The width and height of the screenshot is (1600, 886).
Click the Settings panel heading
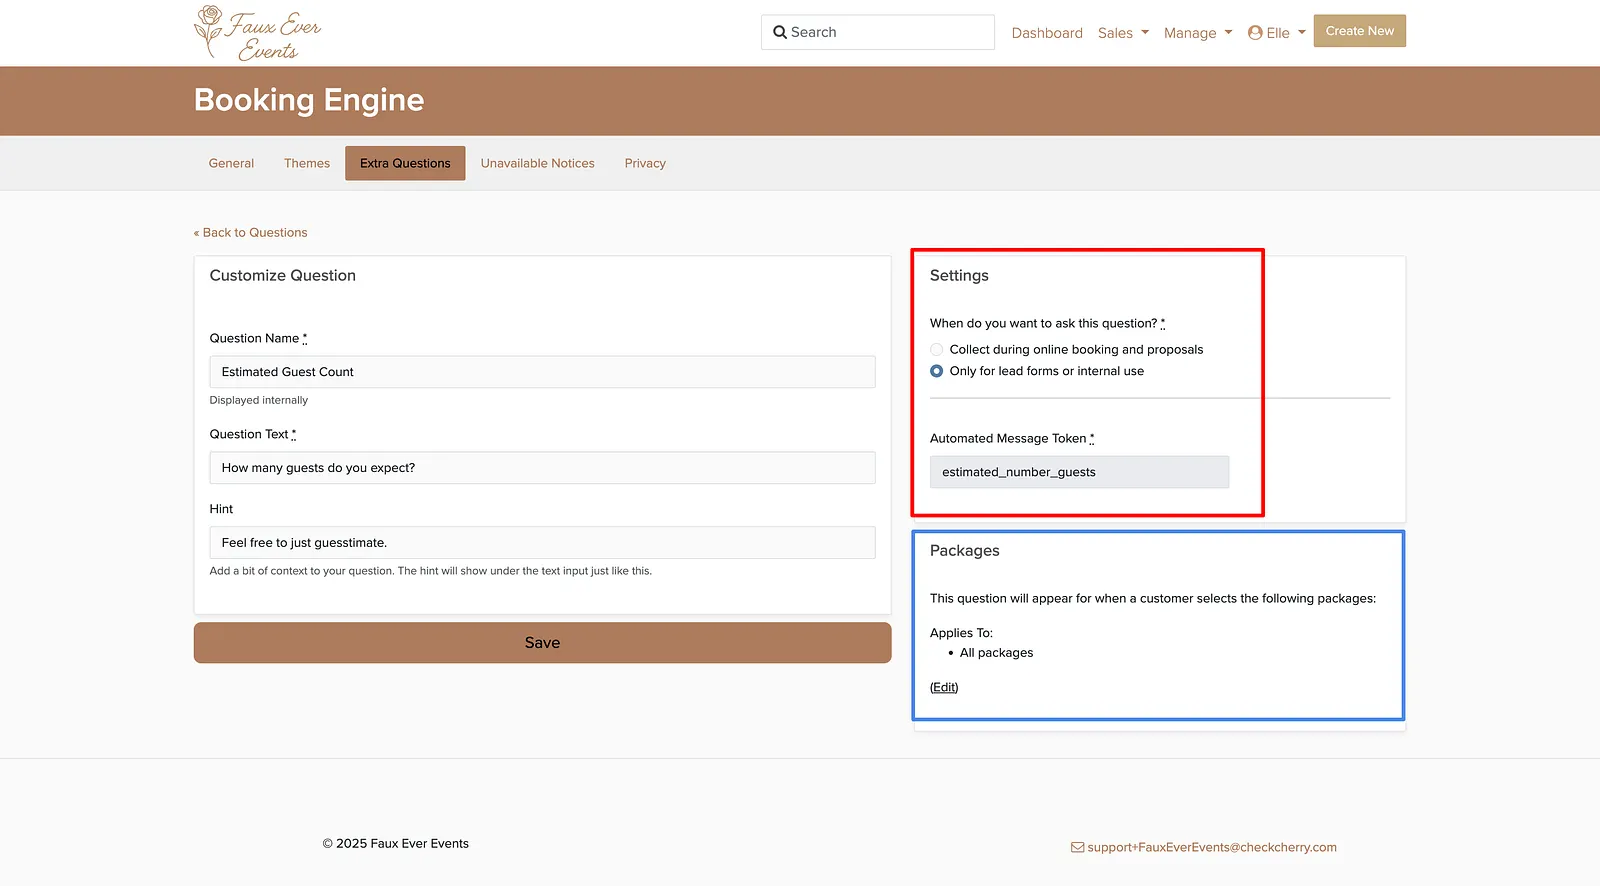click(x=959, y=275)
